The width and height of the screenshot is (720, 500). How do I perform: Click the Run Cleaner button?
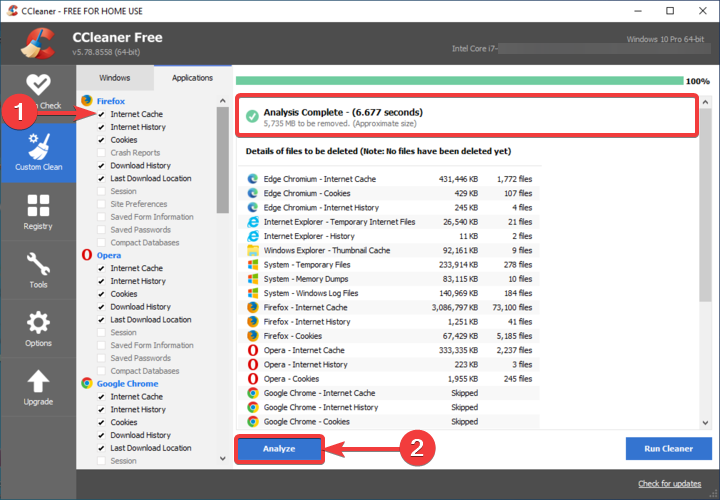[x=669, y=449]
